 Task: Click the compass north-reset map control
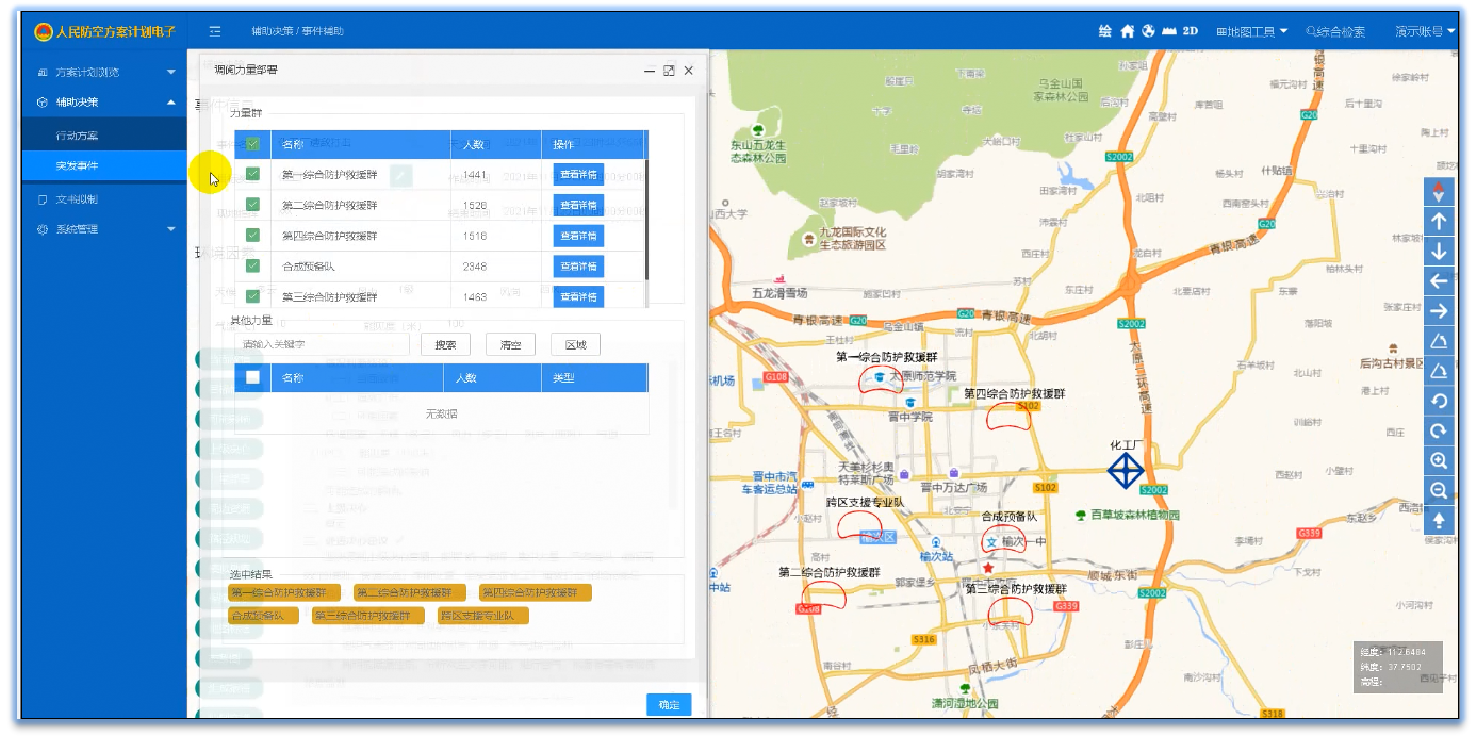point(1439,192)
